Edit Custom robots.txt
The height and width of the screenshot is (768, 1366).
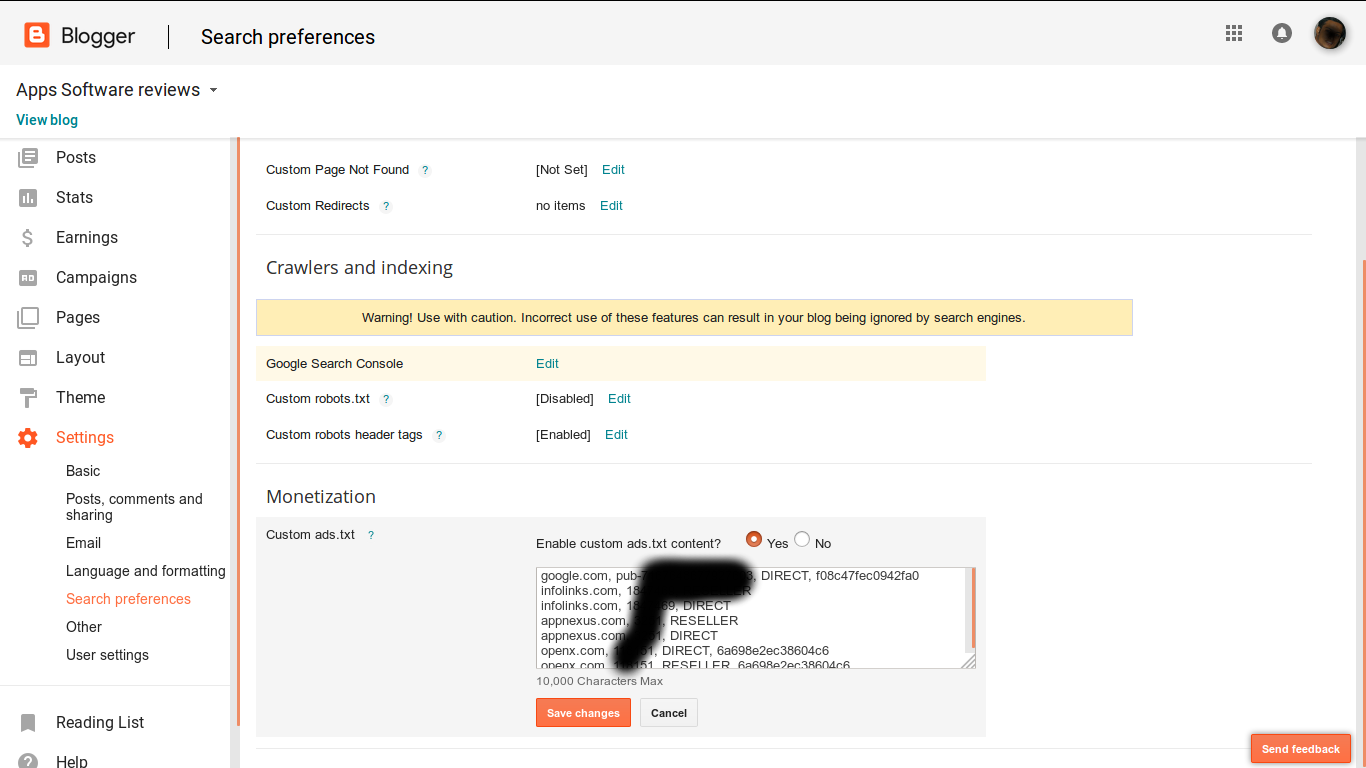619,399
